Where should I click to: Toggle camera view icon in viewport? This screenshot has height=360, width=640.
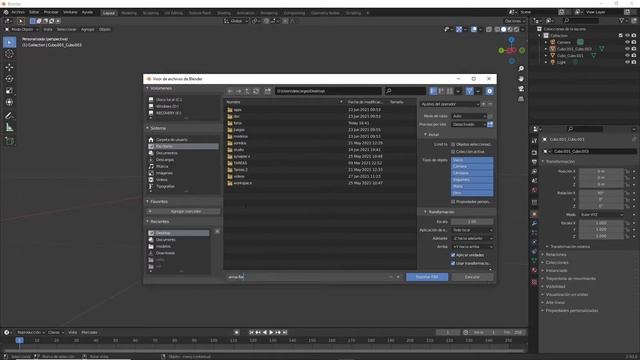click(521, 89)
